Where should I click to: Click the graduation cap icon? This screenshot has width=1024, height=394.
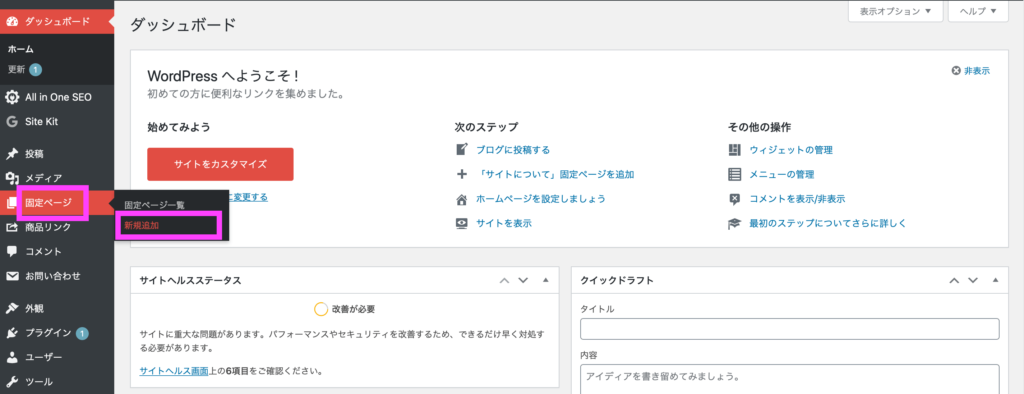coord(735,223)
